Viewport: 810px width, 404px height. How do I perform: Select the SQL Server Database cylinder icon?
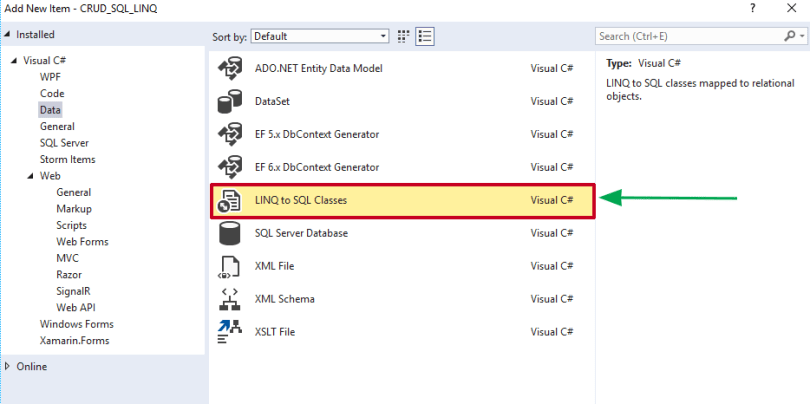click(x=230, y=234)
